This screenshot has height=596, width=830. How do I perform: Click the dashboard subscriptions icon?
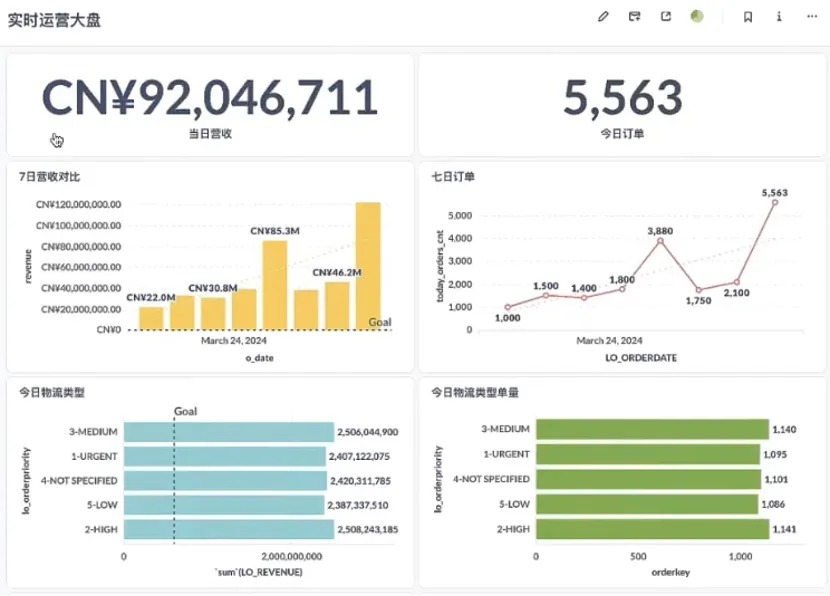click(x=634, y=17)
